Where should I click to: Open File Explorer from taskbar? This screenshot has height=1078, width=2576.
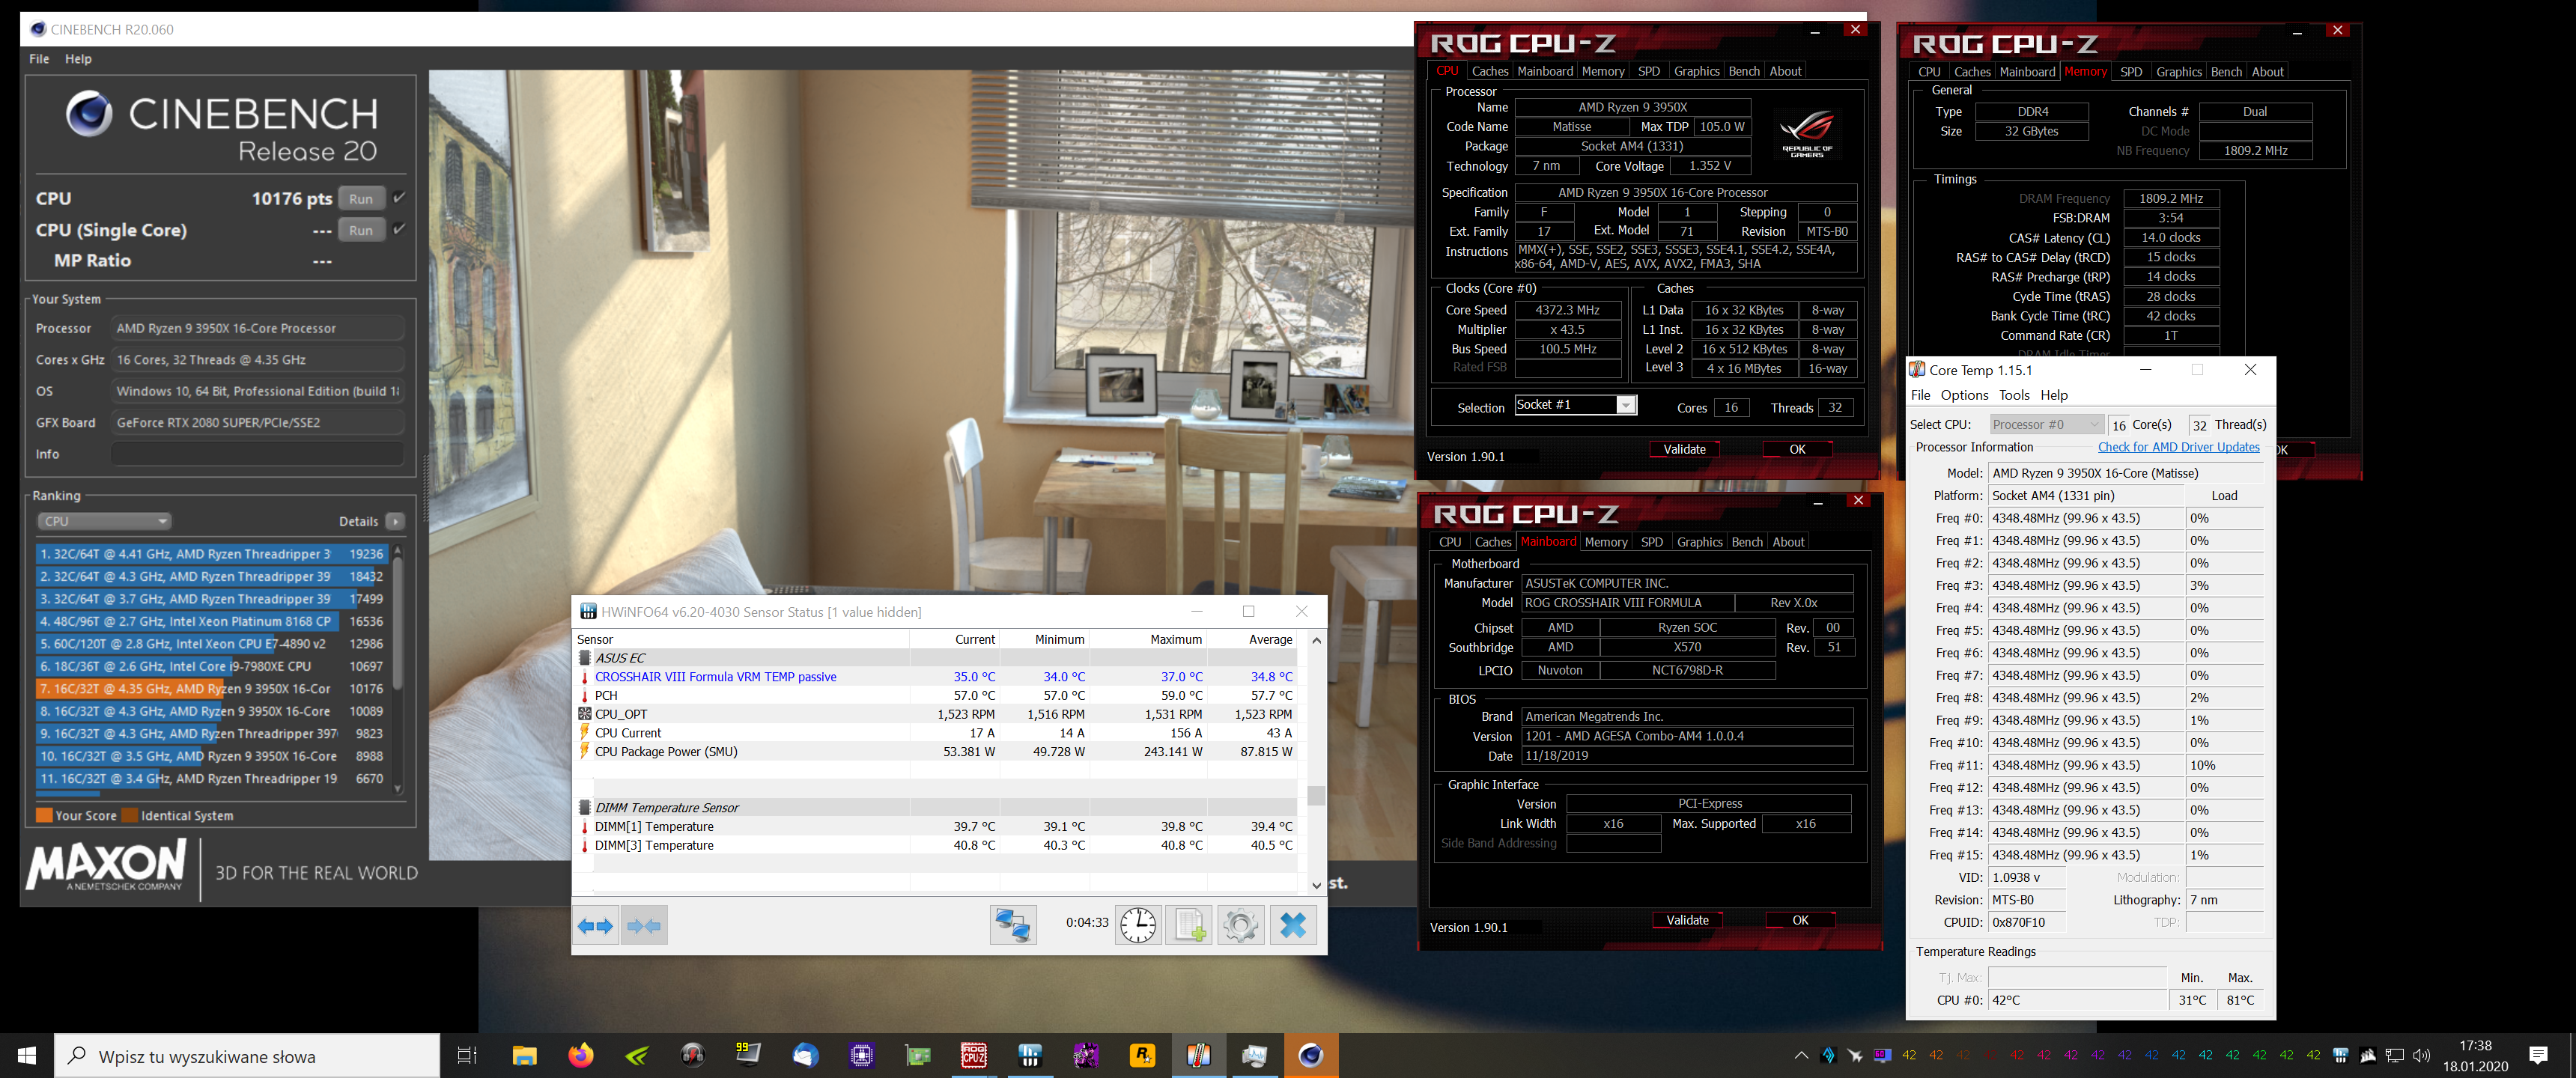coord(525,1055)
